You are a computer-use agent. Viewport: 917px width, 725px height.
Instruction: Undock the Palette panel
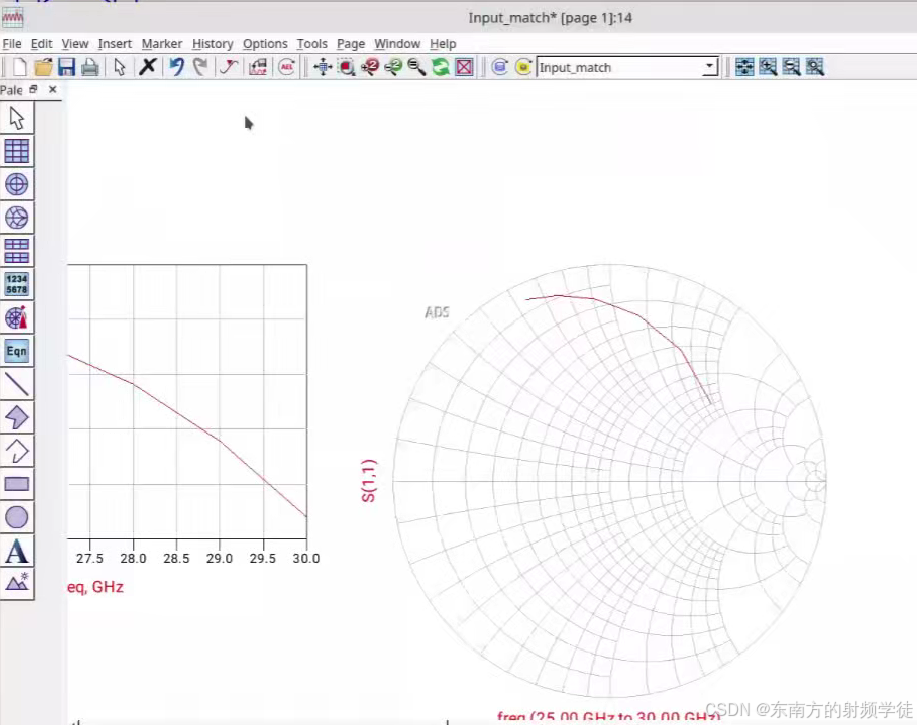pyautogui.click(x=33, y=89)
